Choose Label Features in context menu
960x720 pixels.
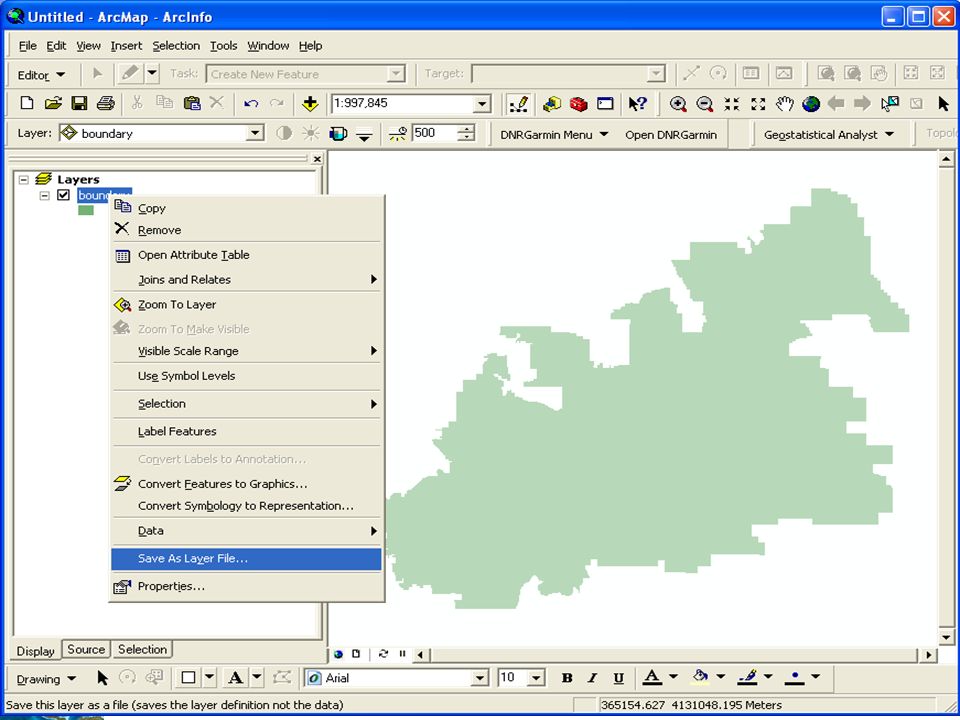tap(246, 431)
